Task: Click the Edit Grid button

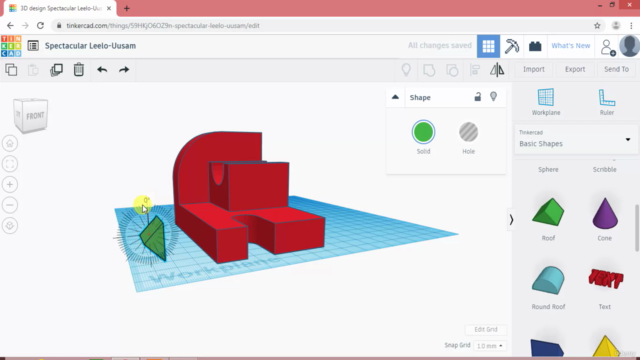Action: click(x=486, y=329)
